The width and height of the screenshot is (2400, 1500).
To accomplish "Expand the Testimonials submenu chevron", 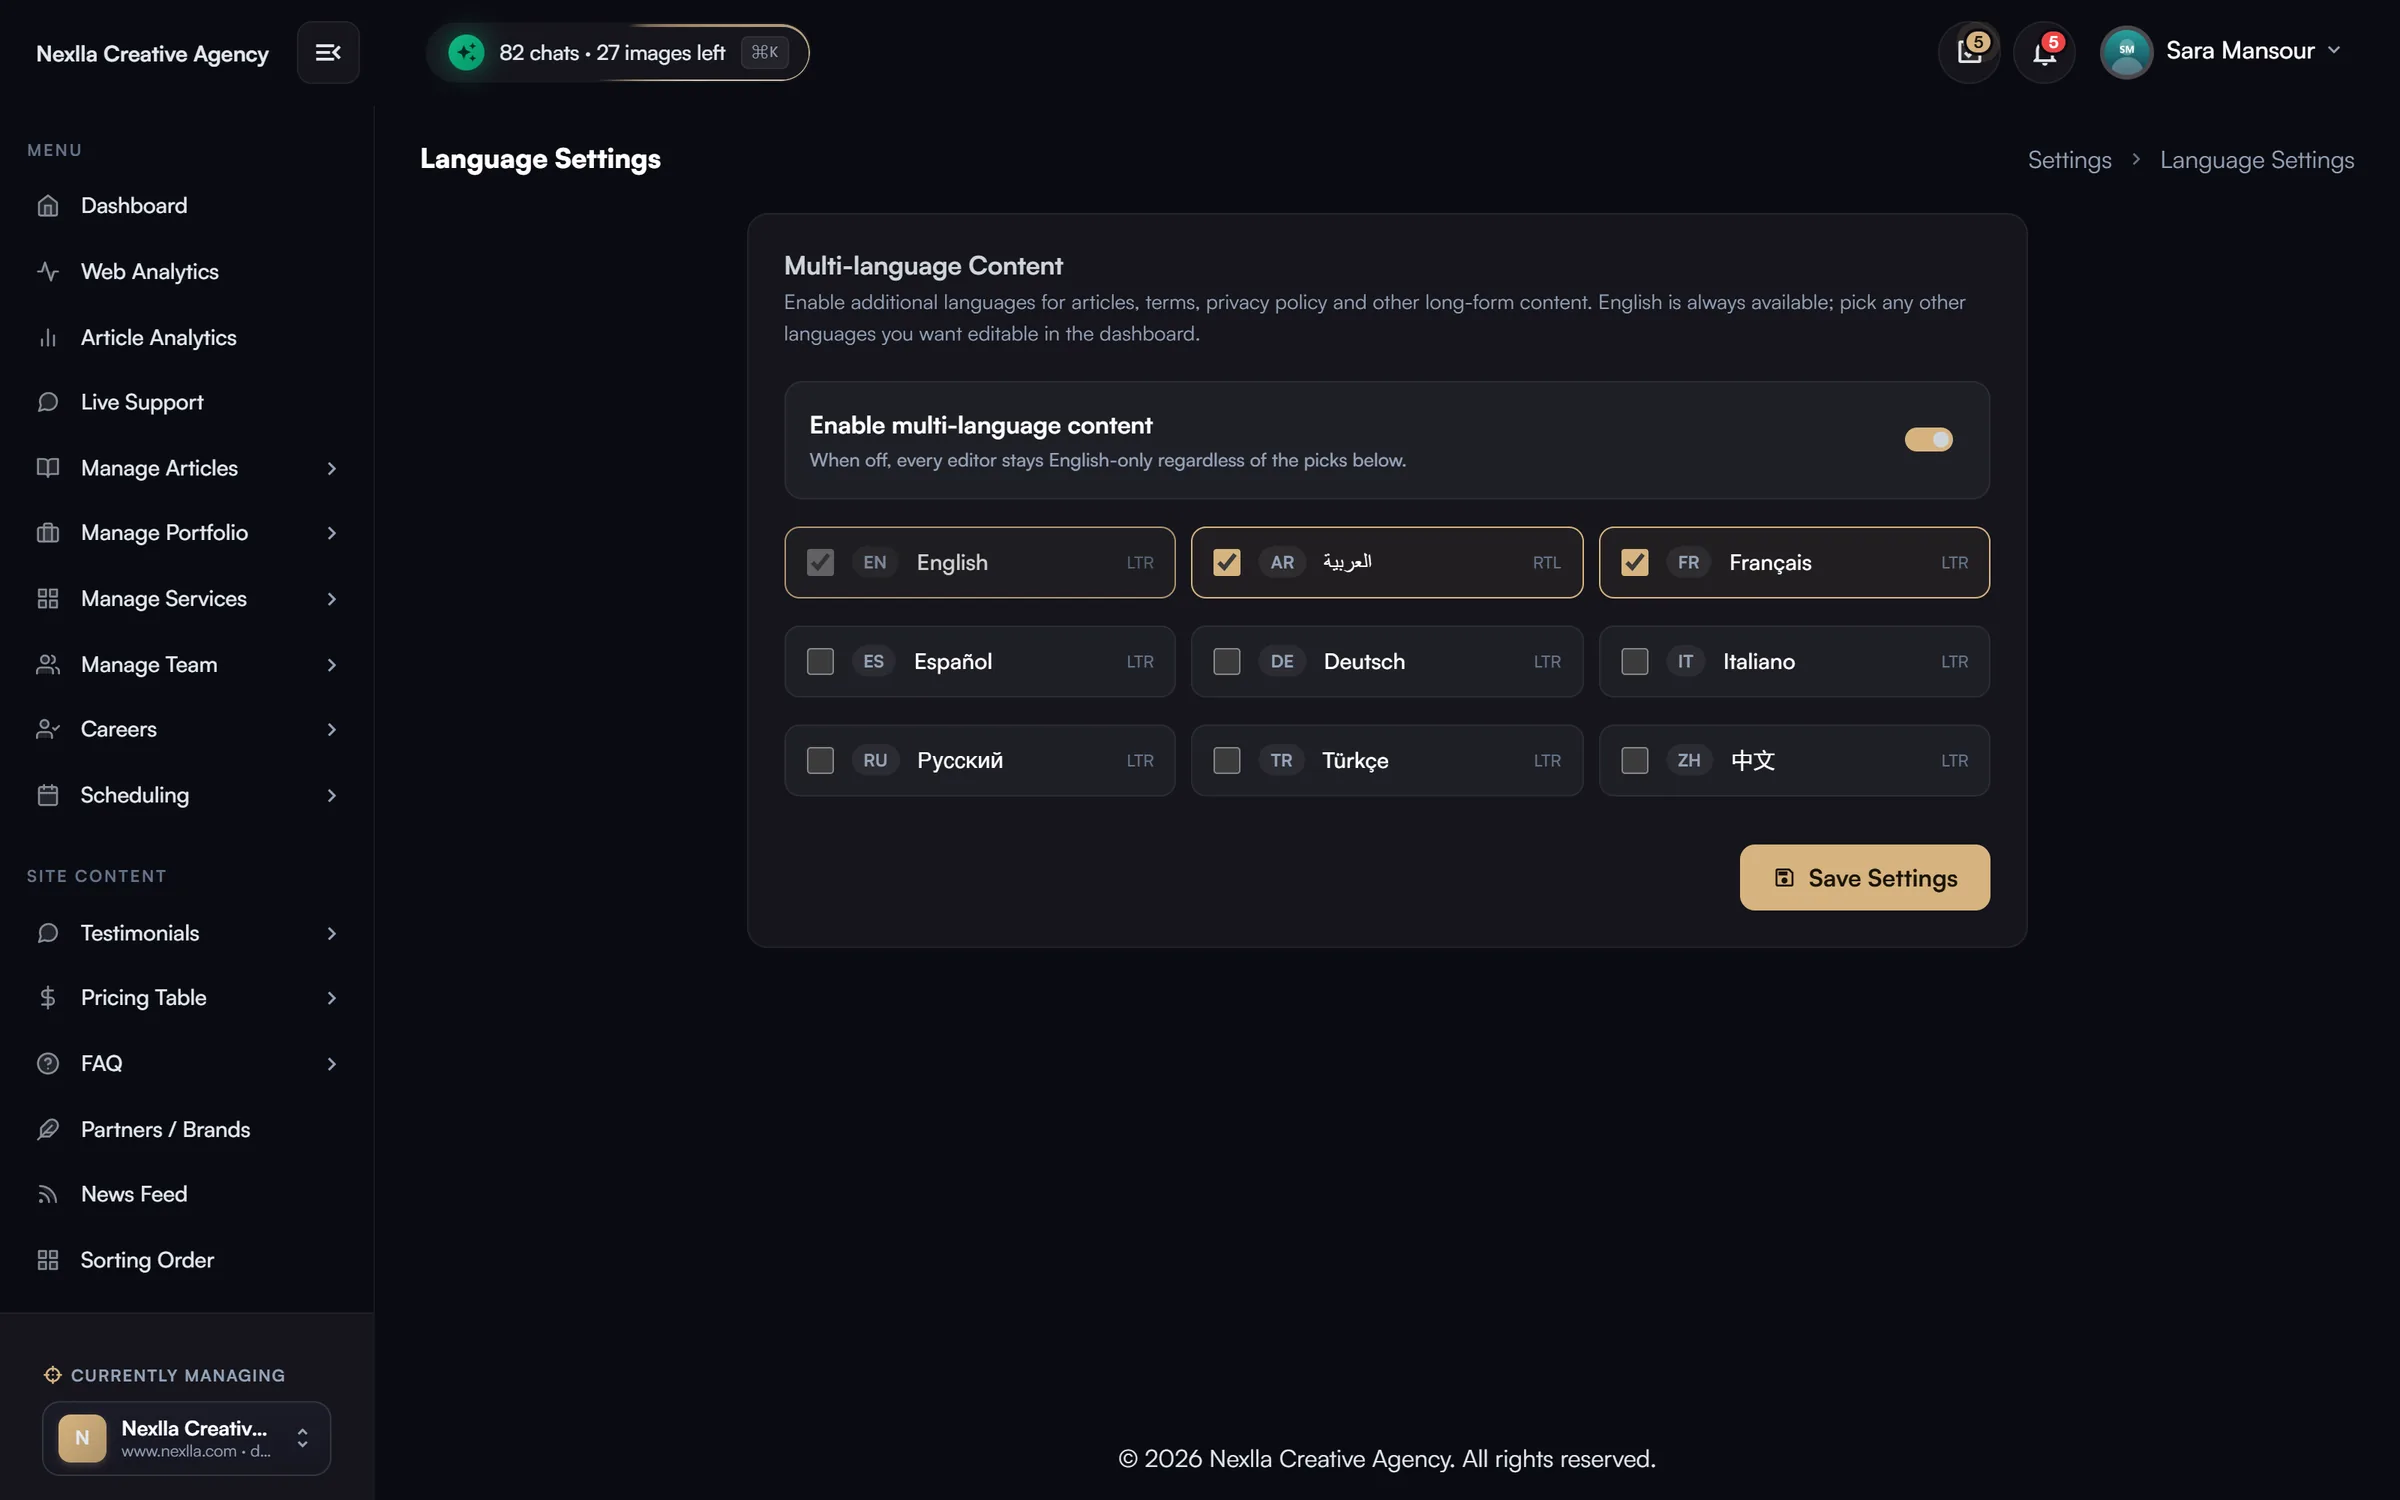I will (331, 934).
